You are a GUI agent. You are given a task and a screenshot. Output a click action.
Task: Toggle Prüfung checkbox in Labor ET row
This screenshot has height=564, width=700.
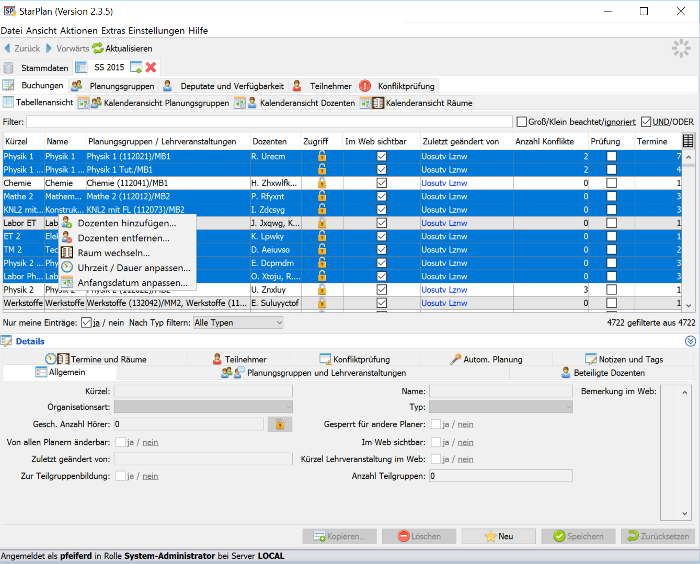coord(612,223)
